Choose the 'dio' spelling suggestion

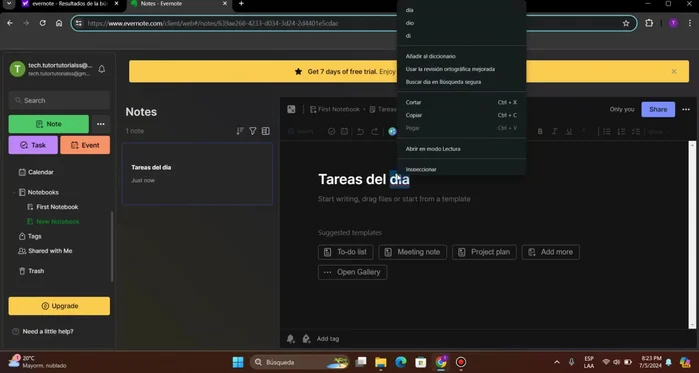pos(461,23)
